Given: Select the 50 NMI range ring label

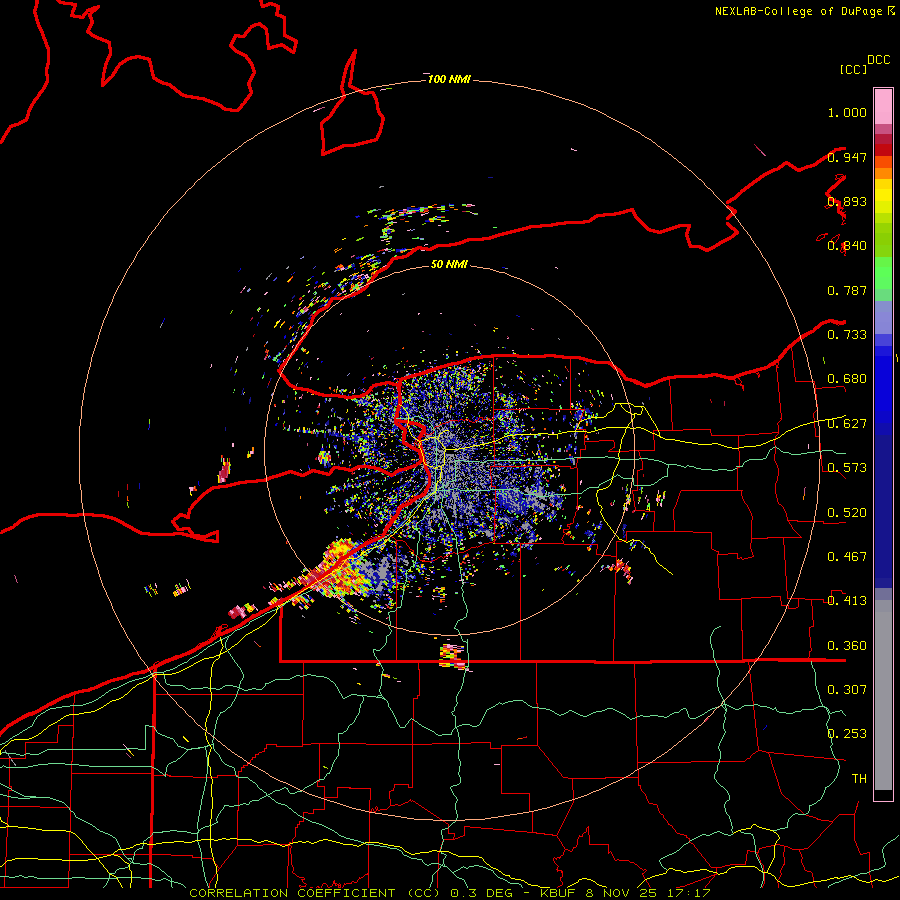Looking at the screenshot, I should pos(449,264).
